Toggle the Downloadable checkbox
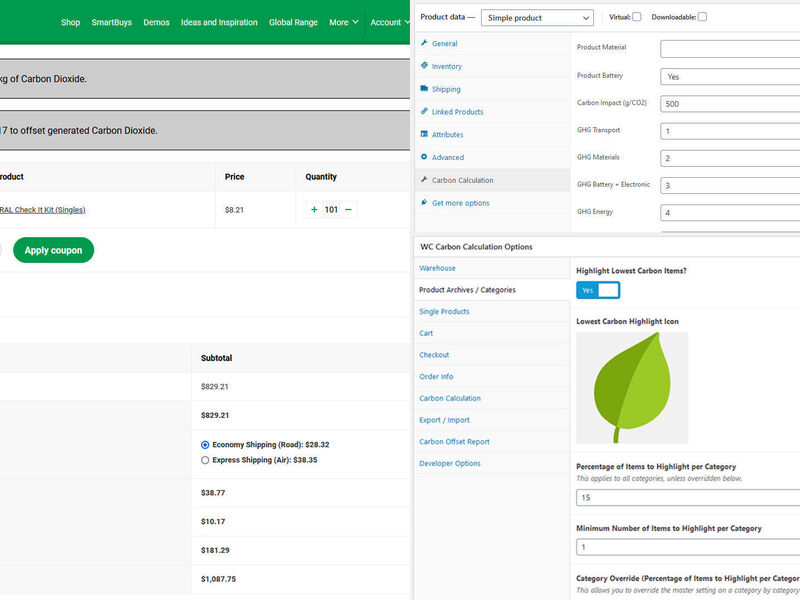The image size is (800, 600). click(703, 17)
